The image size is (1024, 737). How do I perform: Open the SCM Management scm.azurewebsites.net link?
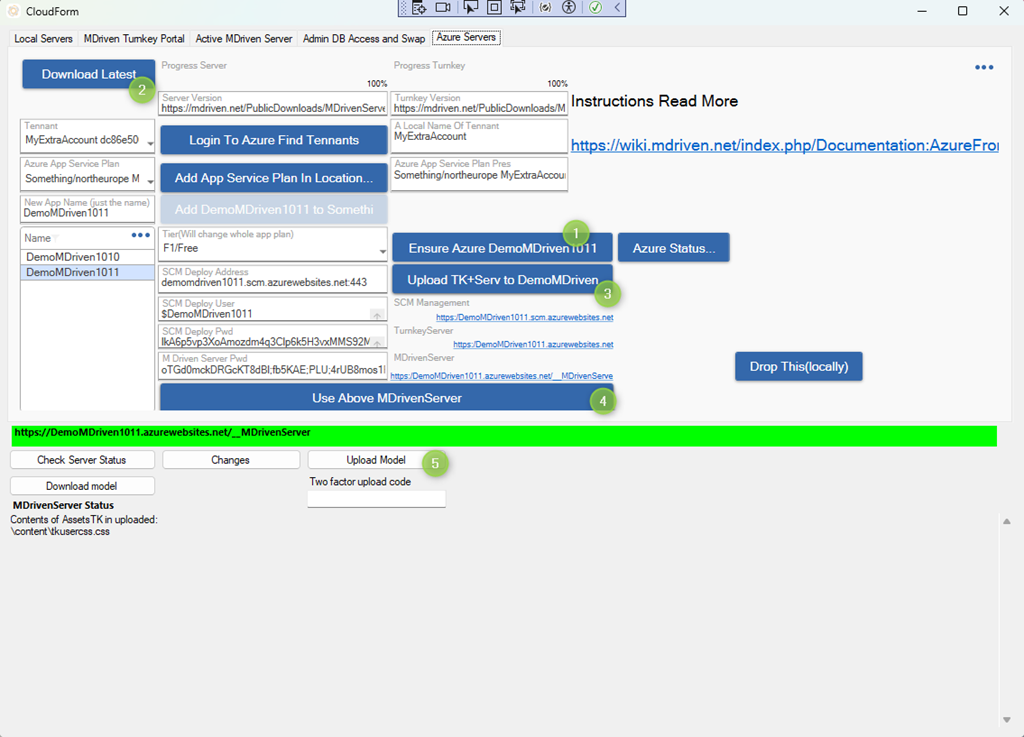[524, 317]
